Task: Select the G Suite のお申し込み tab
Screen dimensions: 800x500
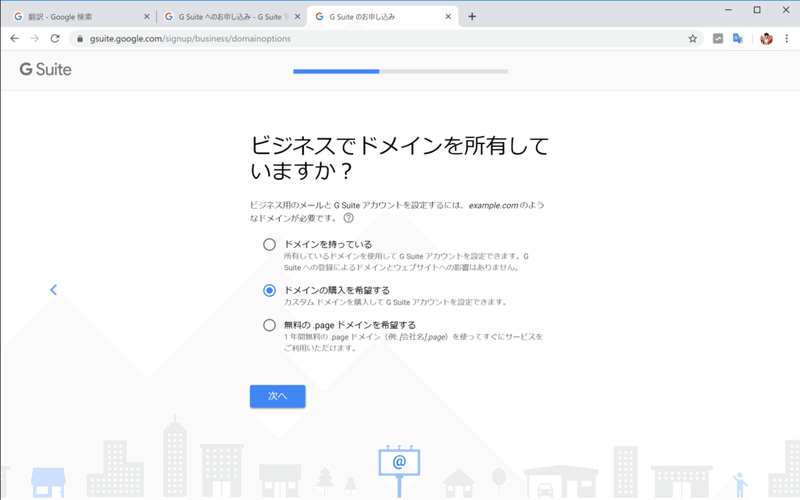Action: click(x=382, y=16)
